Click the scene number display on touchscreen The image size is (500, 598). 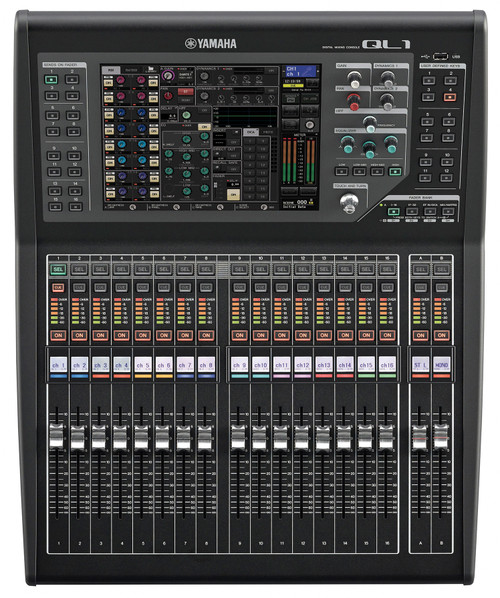point(302,202)
